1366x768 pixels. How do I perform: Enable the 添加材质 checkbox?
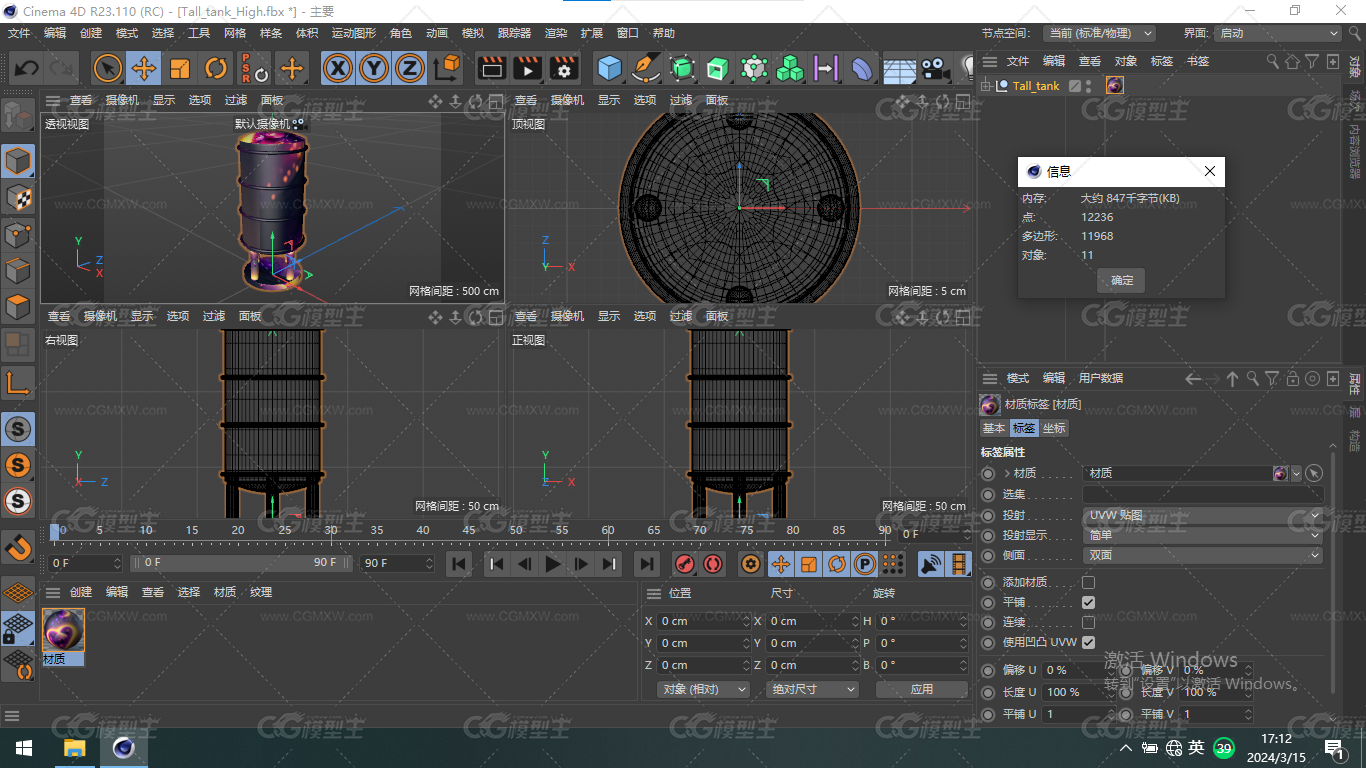1088,582
